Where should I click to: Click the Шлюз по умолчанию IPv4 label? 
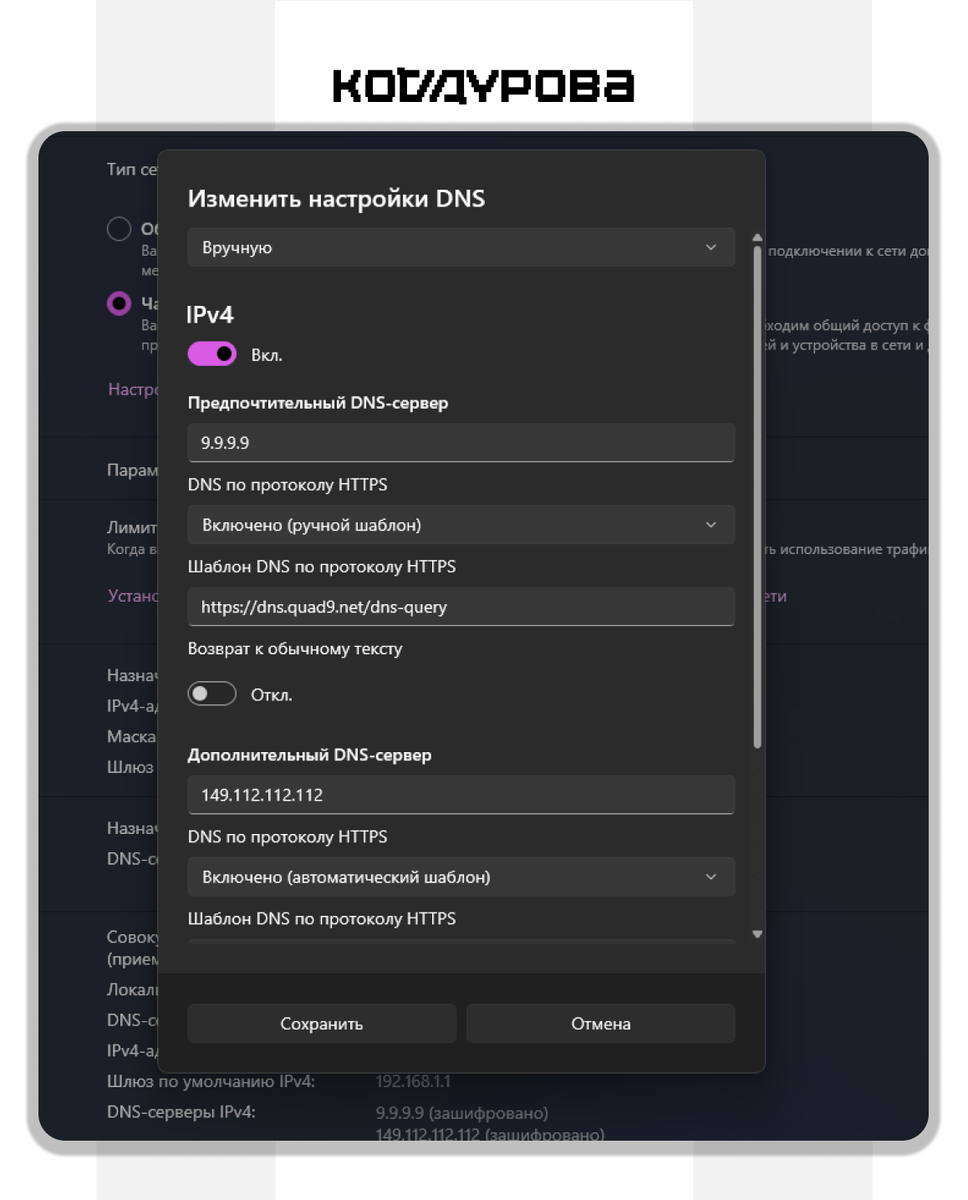click(x=211, y=1081)
